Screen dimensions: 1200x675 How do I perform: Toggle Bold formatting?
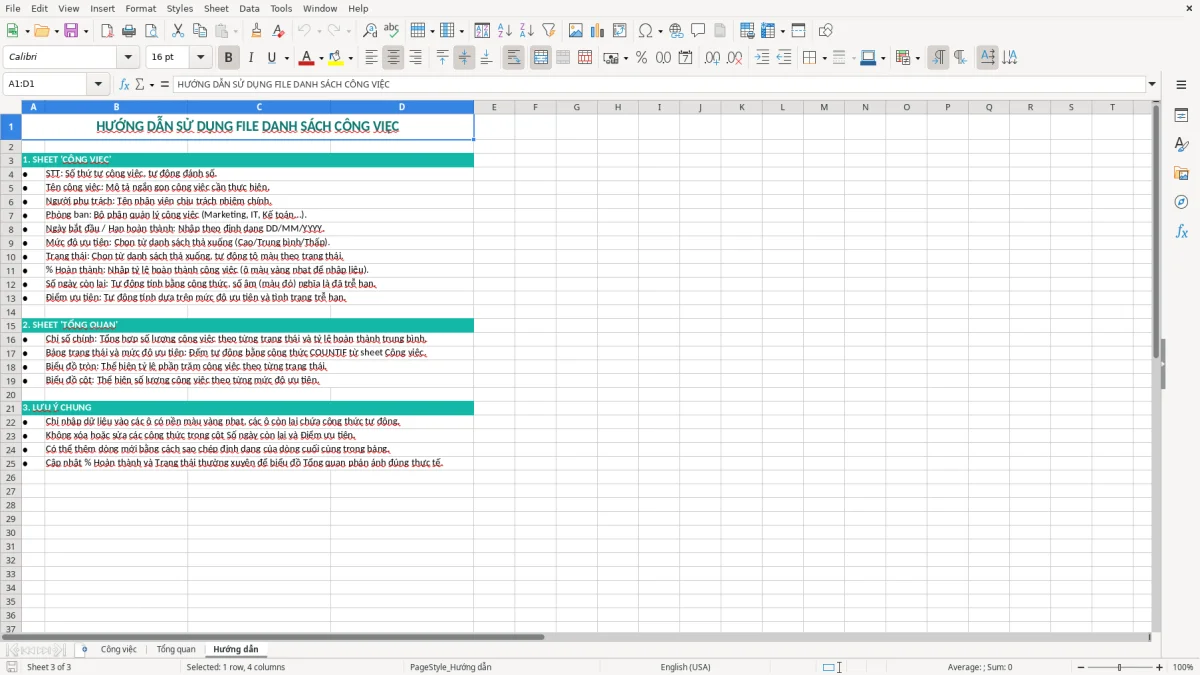228,58
